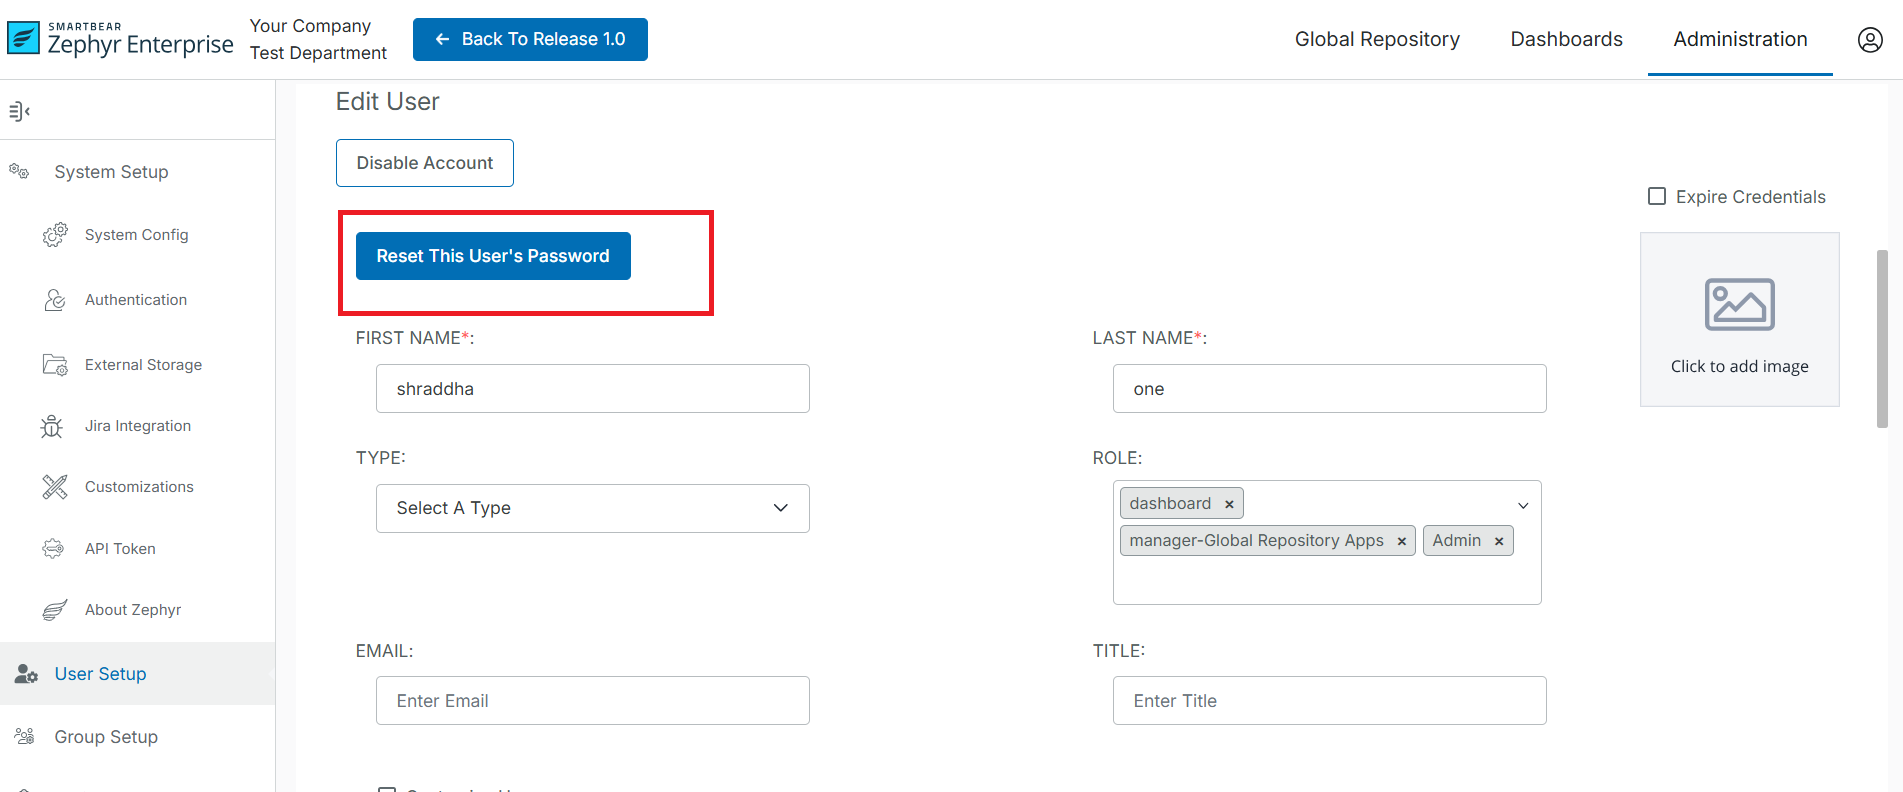
Task: Click the External Storage folder icon
Action: pos(55,365)
